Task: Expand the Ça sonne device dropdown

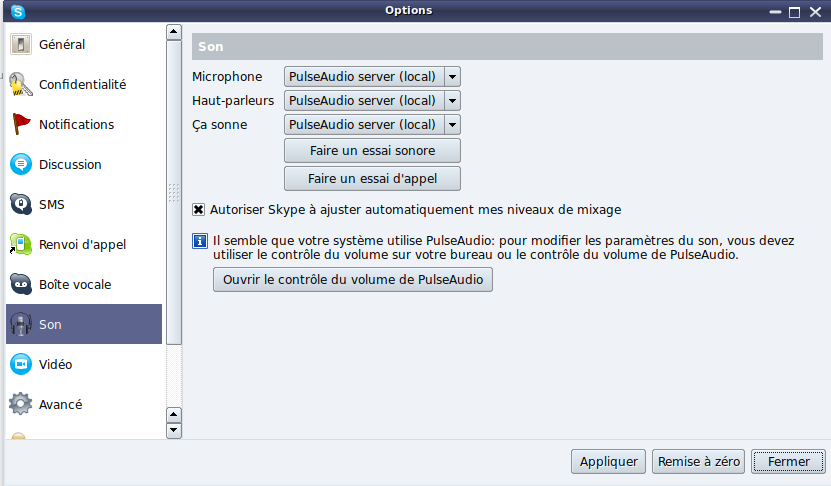Action: [x=372, y=125]
